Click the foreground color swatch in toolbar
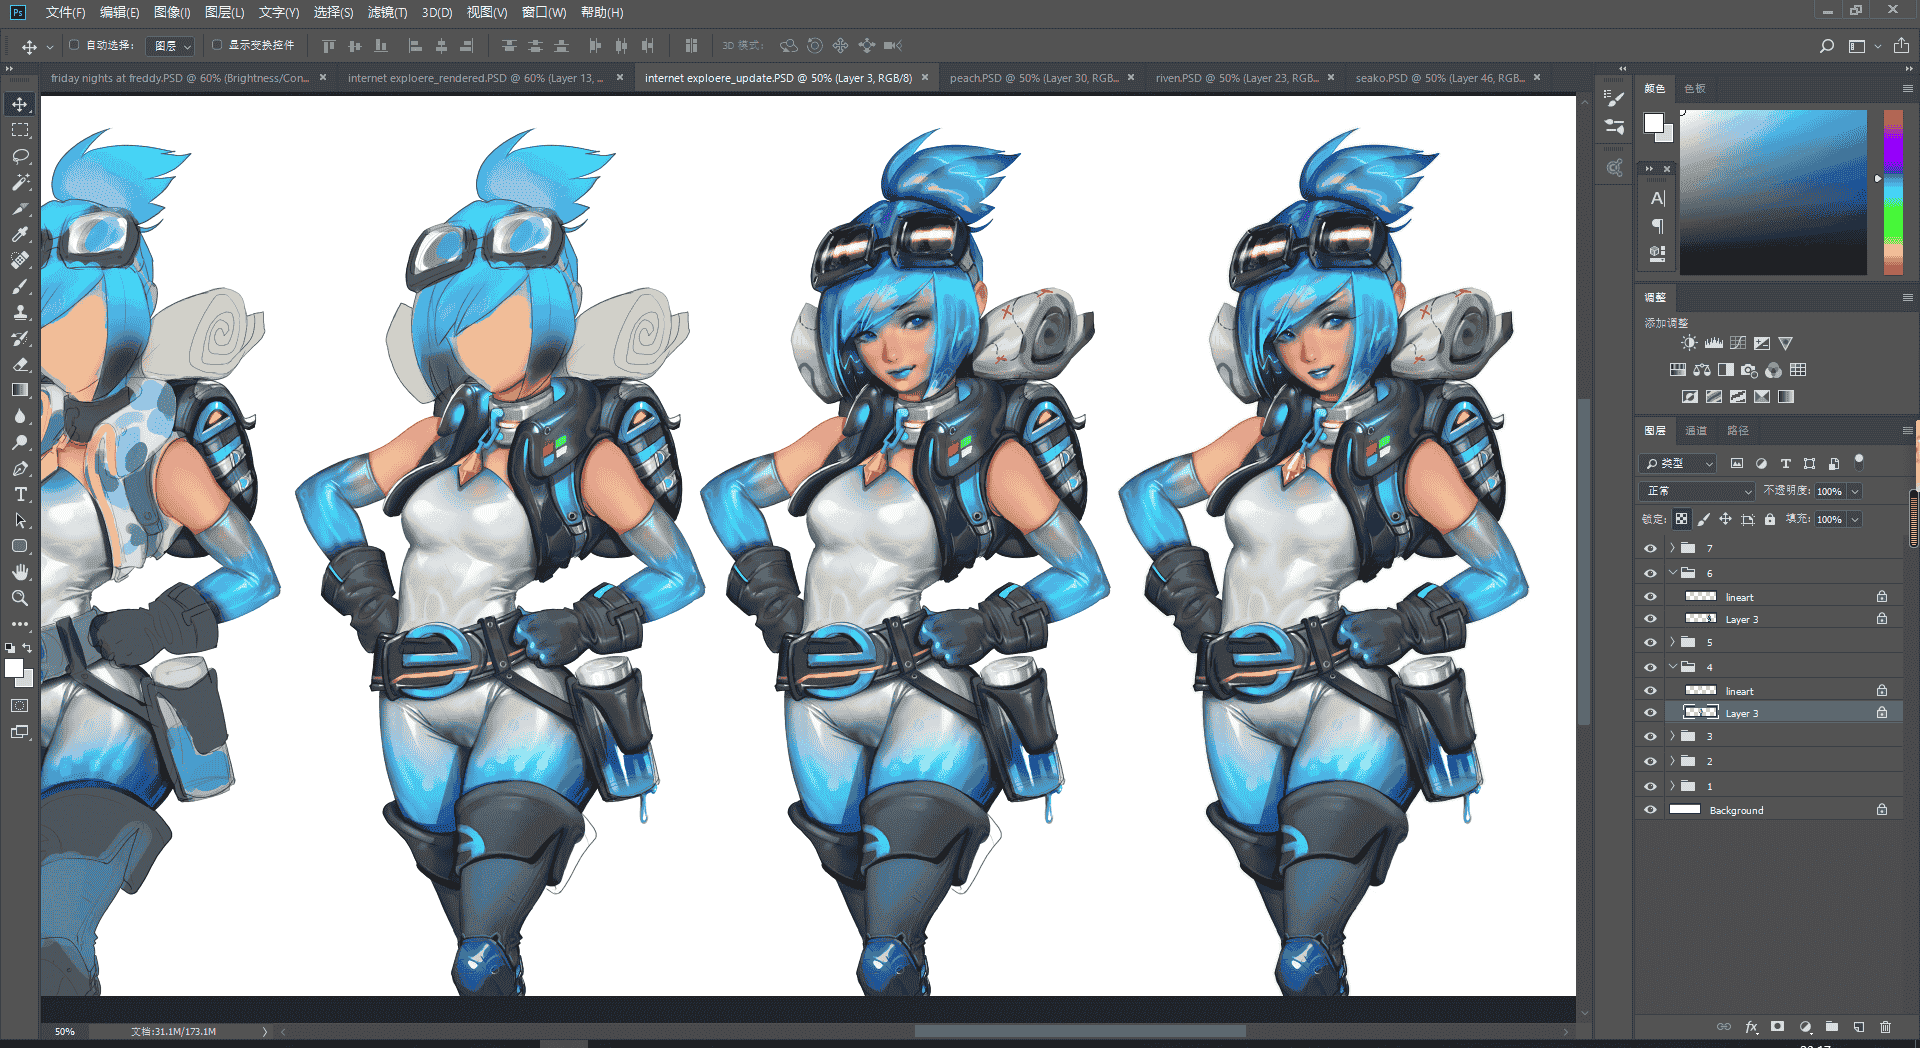Viewport: 1920px width, 1048px height. tap(14, 669)
